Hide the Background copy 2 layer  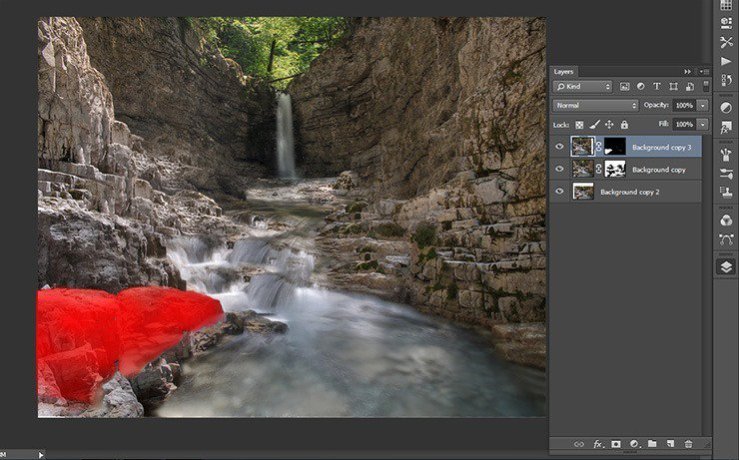pyautogui.click(x=560, y=191)
